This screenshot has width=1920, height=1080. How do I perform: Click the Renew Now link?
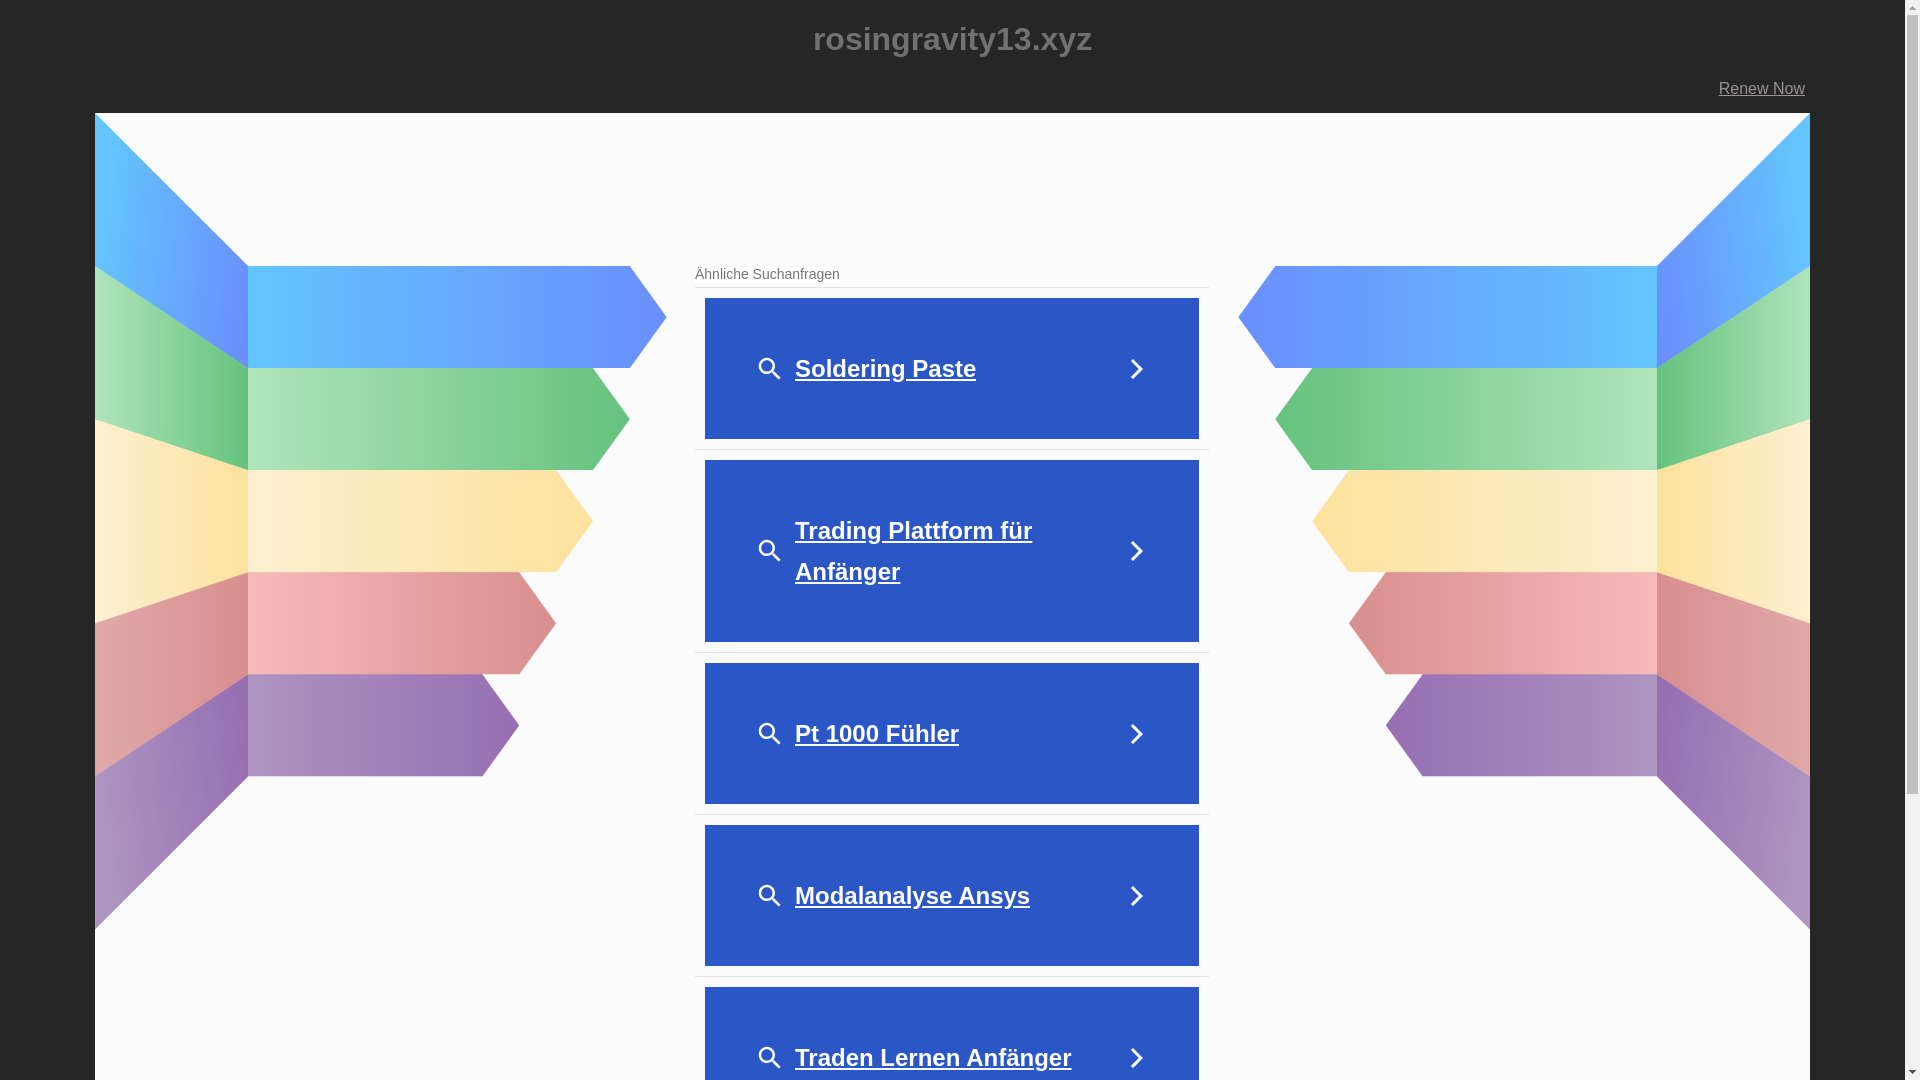pyautogui.click(x=1761, y=89)
